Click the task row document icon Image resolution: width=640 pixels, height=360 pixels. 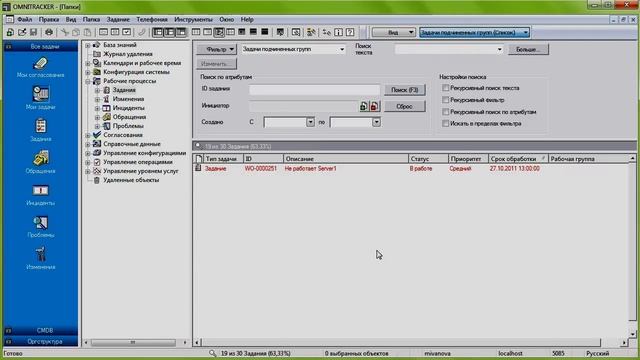tap(198, 168)
